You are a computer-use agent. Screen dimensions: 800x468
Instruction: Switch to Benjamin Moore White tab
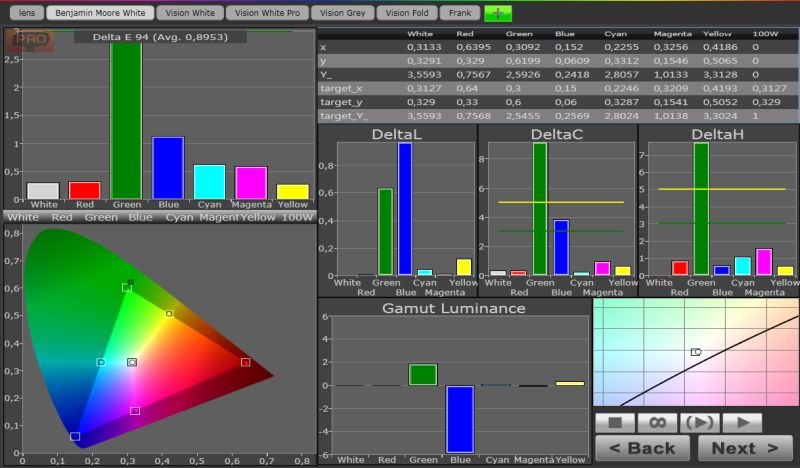[x=97, y=13]
